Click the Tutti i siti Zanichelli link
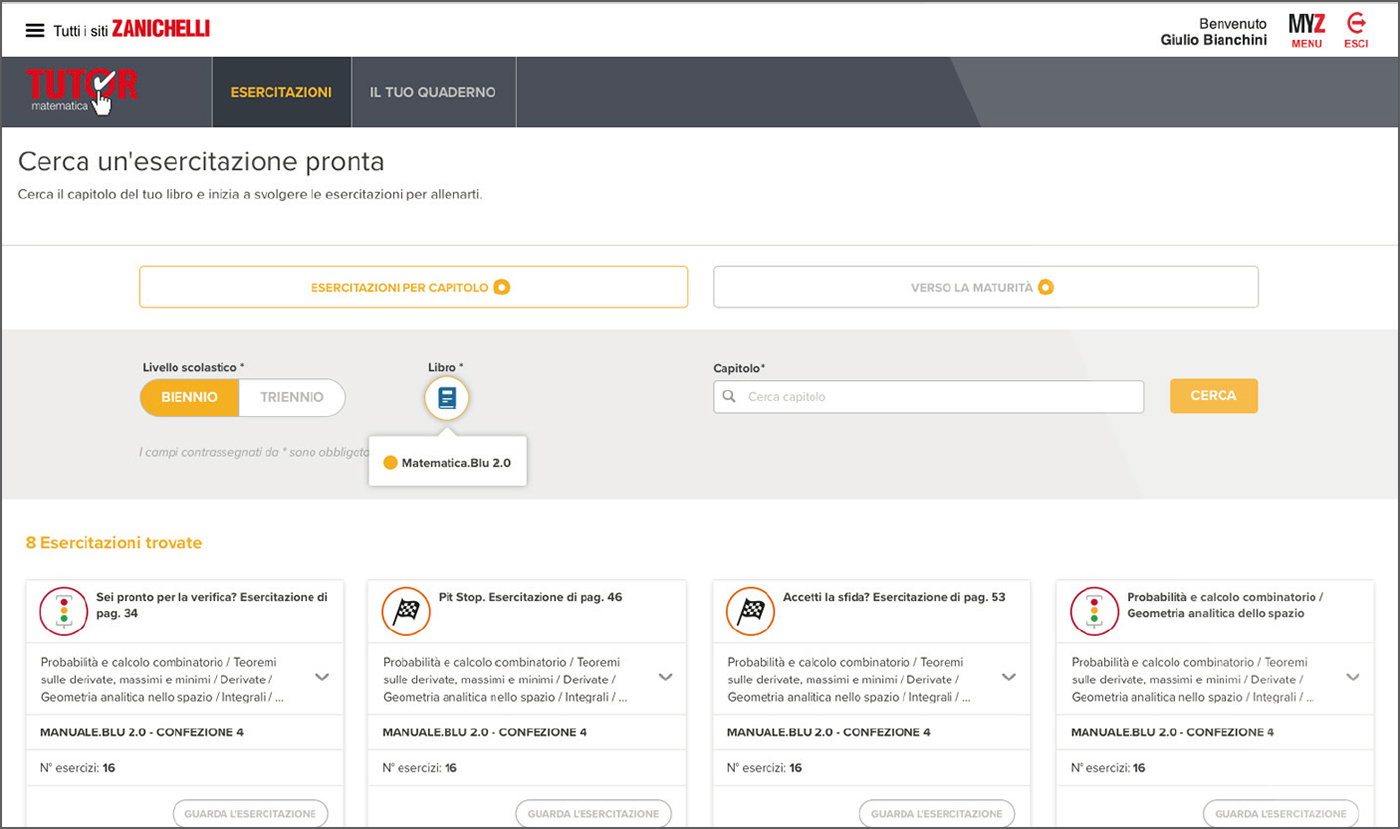This screenshot has height=829, width=1400. (x=131, y=30)
